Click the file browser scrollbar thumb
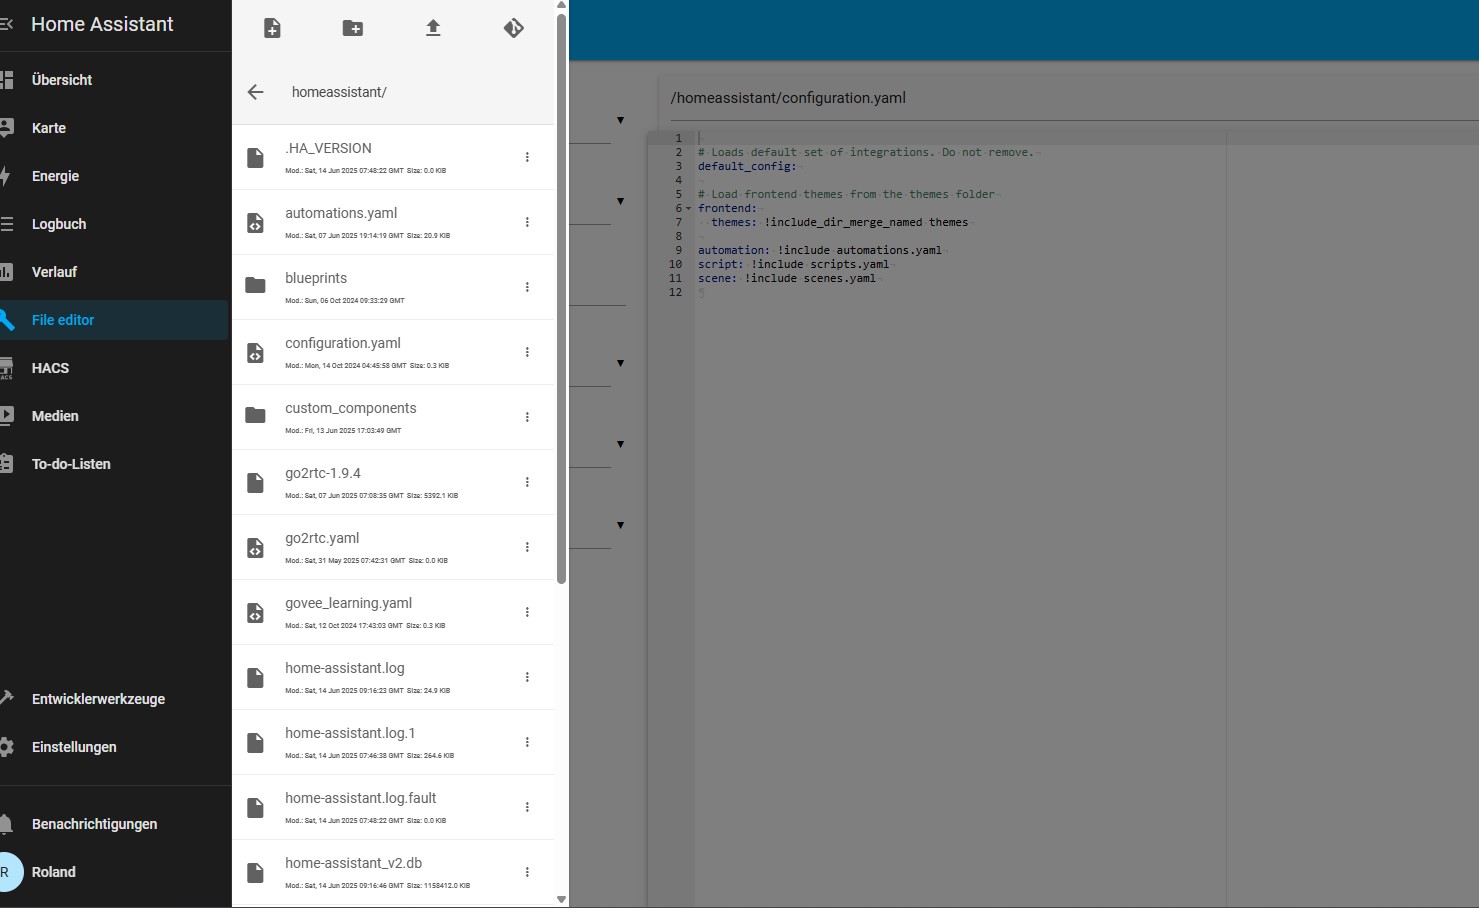Viewport: 1479px width, 908px height. coord(561,300)
